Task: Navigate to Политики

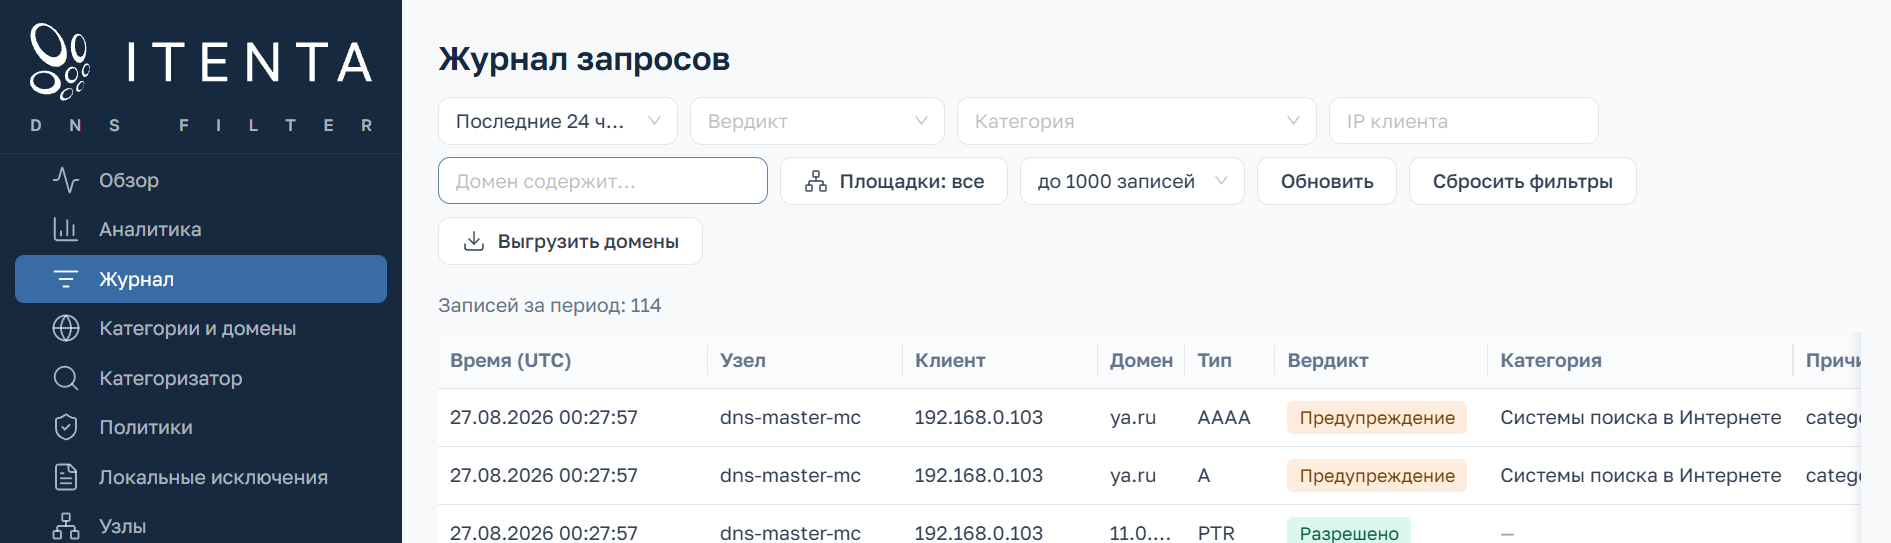Action: click(201, 427)
